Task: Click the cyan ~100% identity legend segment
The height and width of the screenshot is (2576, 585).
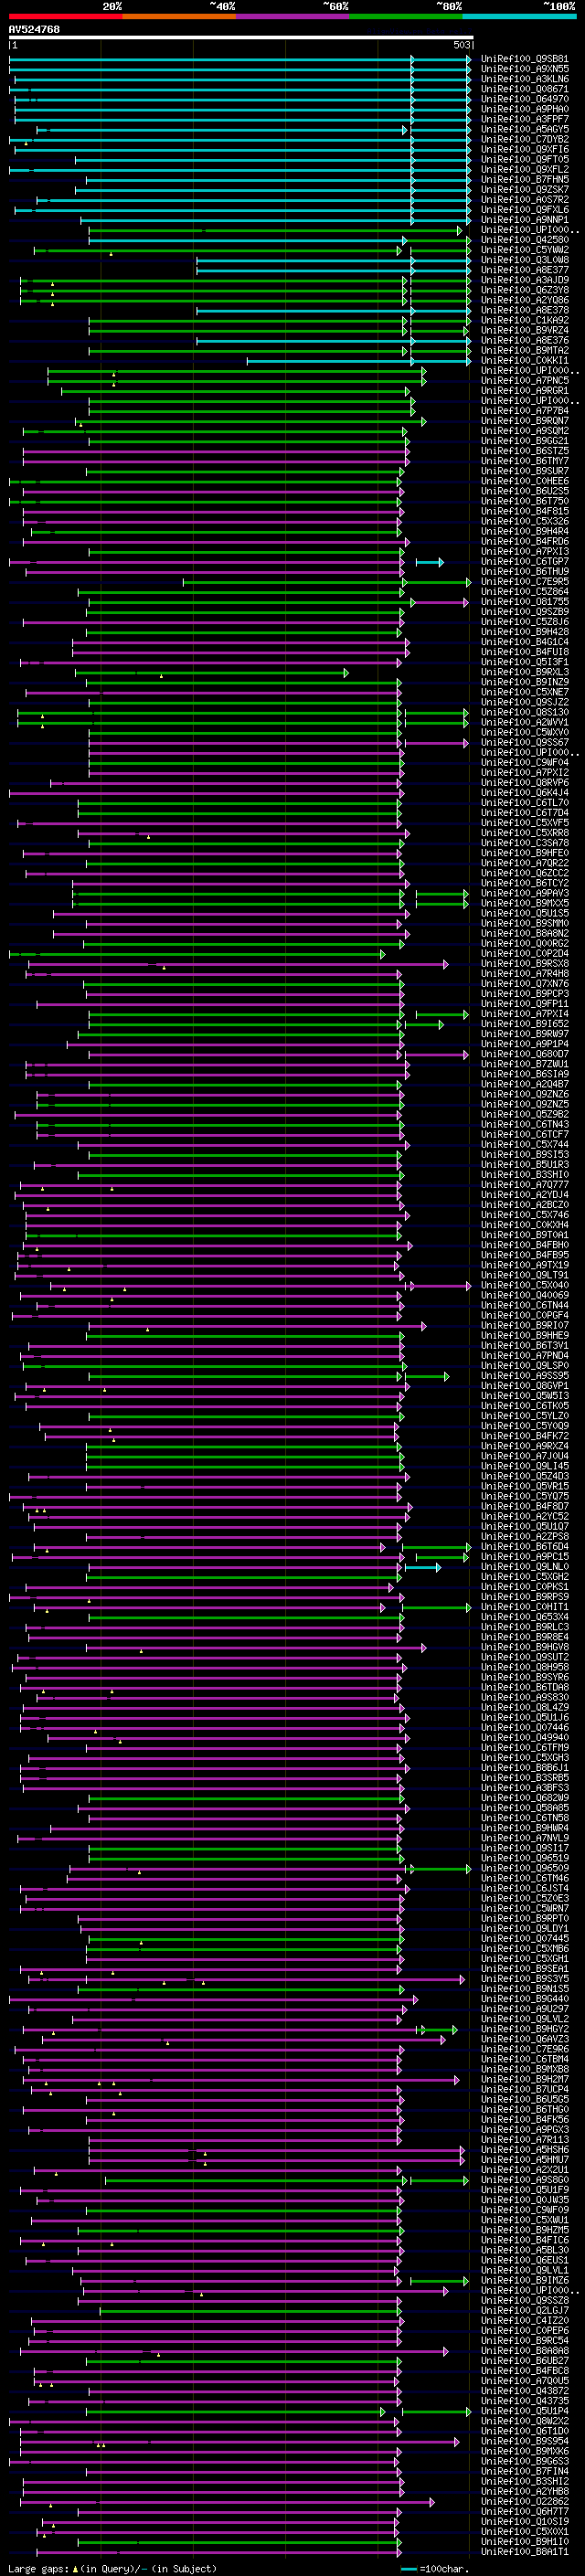Action: (x=519, y=16)
